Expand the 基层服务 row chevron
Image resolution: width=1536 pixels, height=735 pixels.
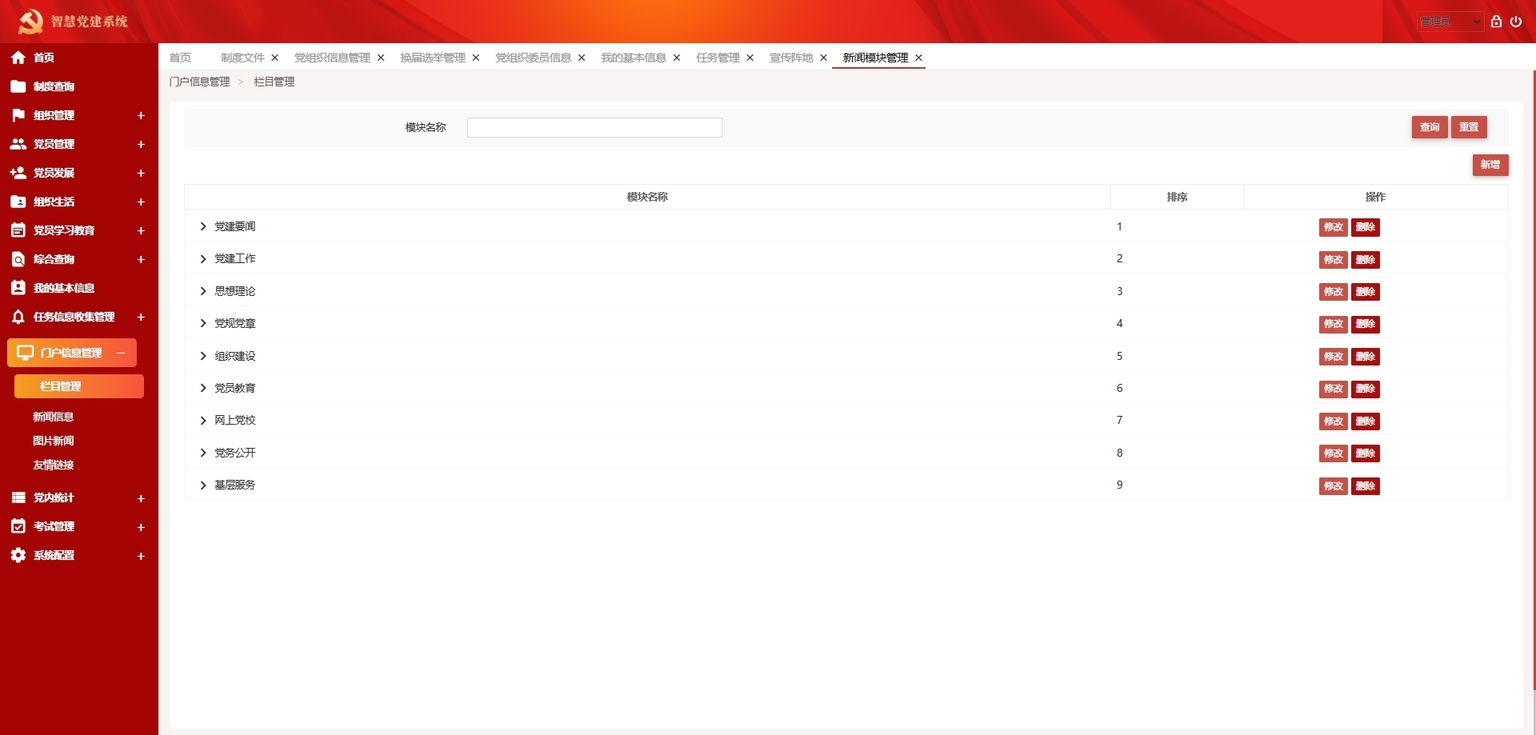click(203, 485)
